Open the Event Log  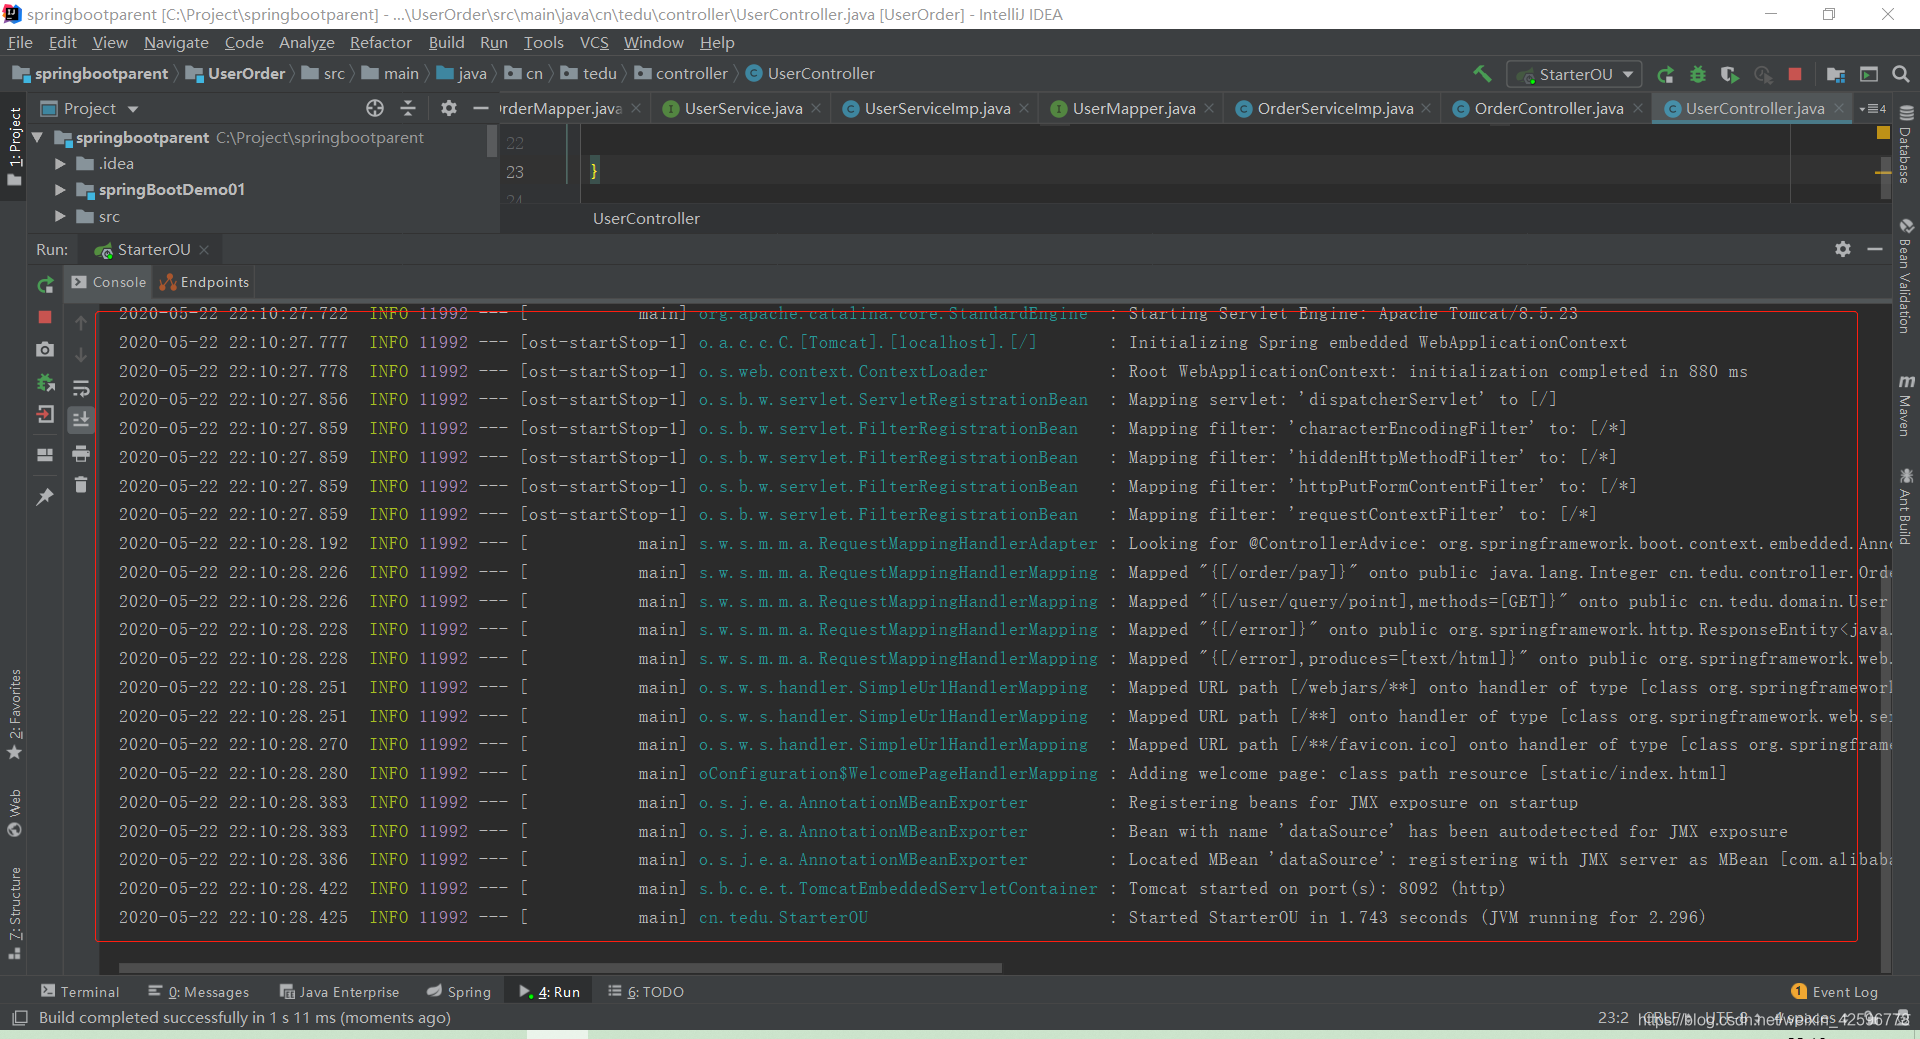[1835, 991]
